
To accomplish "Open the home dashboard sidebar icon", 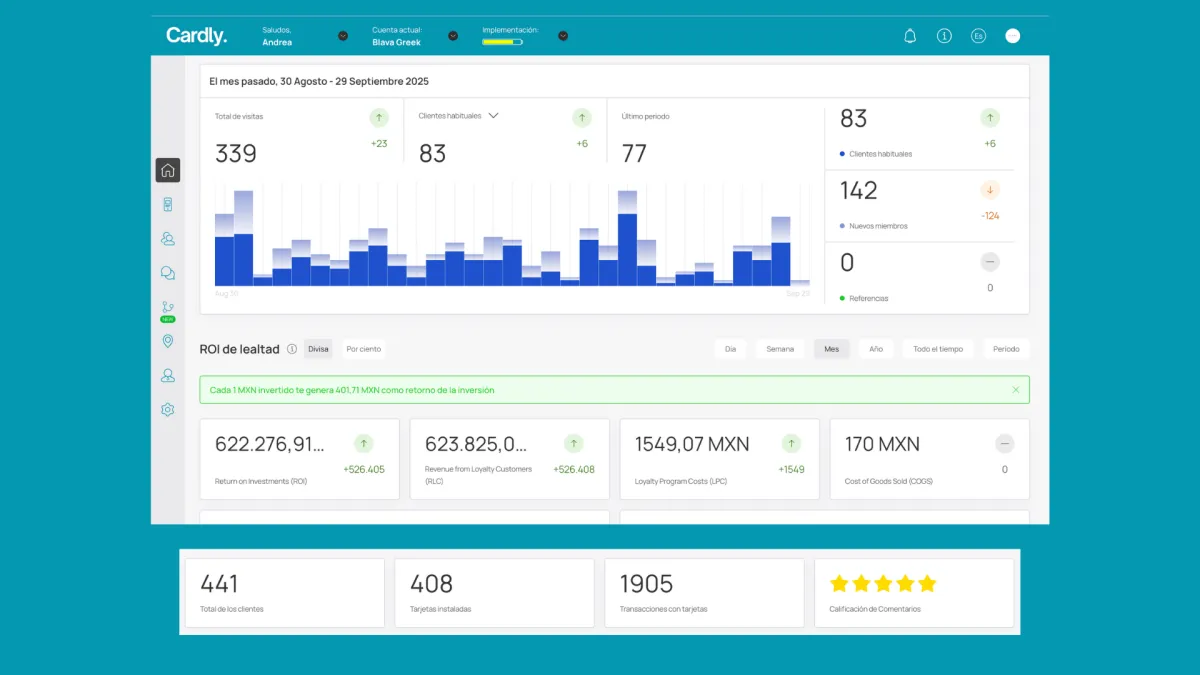I will (x=168, y=170).
